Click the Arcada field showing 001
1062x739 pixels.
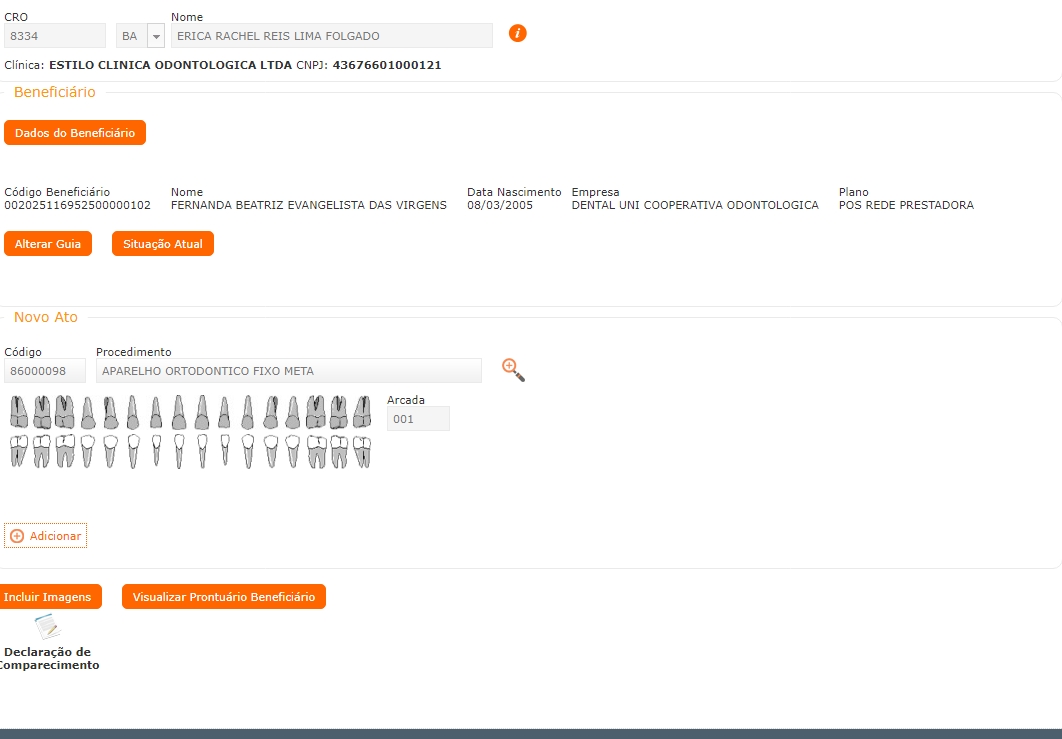[x=418, y=419]
